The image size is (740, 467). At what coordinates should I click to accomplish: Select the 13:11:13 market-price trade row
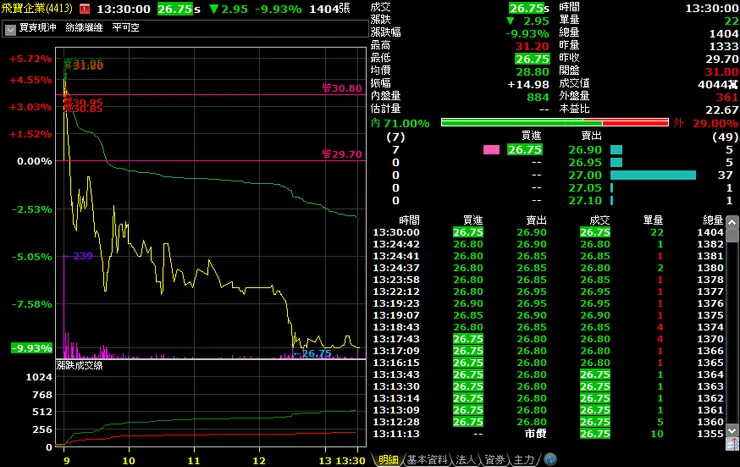[x=548, y=434]
